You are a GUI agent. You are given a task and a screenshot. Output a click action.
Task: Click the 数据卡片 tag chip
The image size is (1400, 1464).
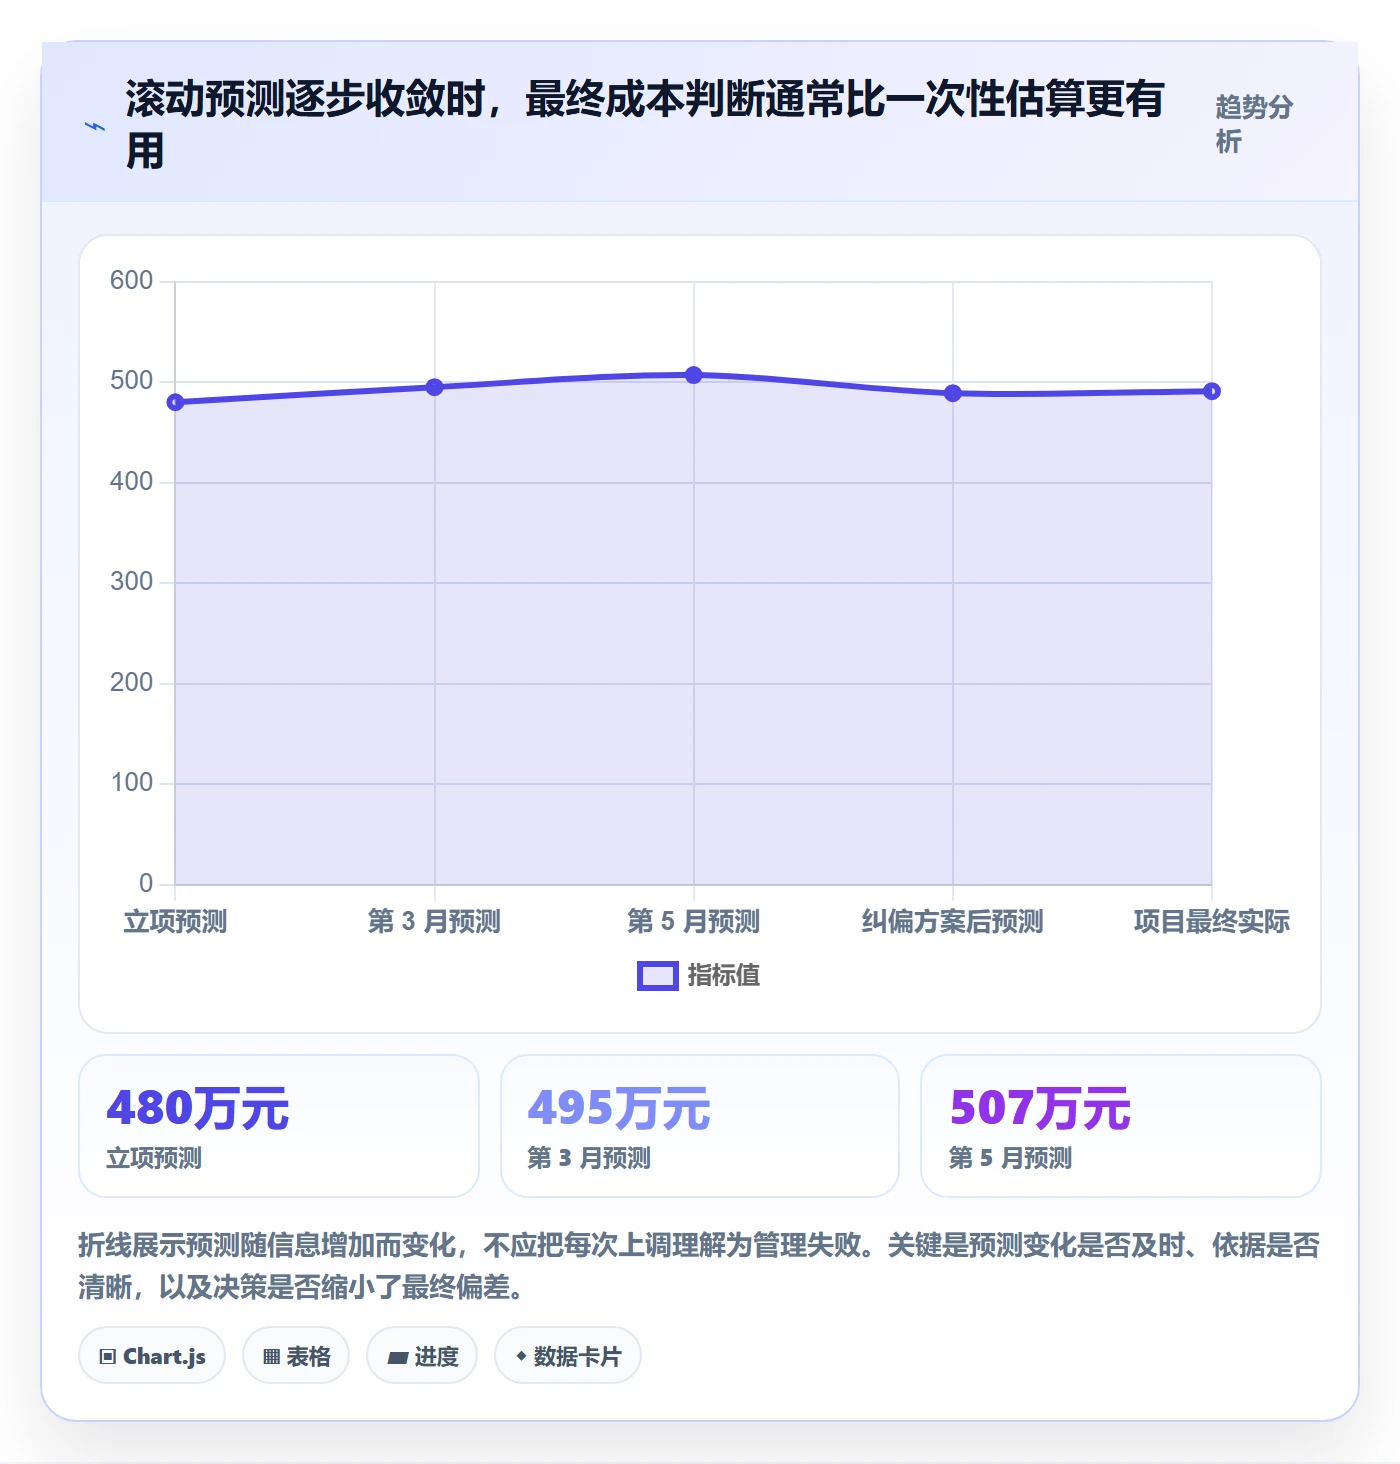(x=568, y=1356)
